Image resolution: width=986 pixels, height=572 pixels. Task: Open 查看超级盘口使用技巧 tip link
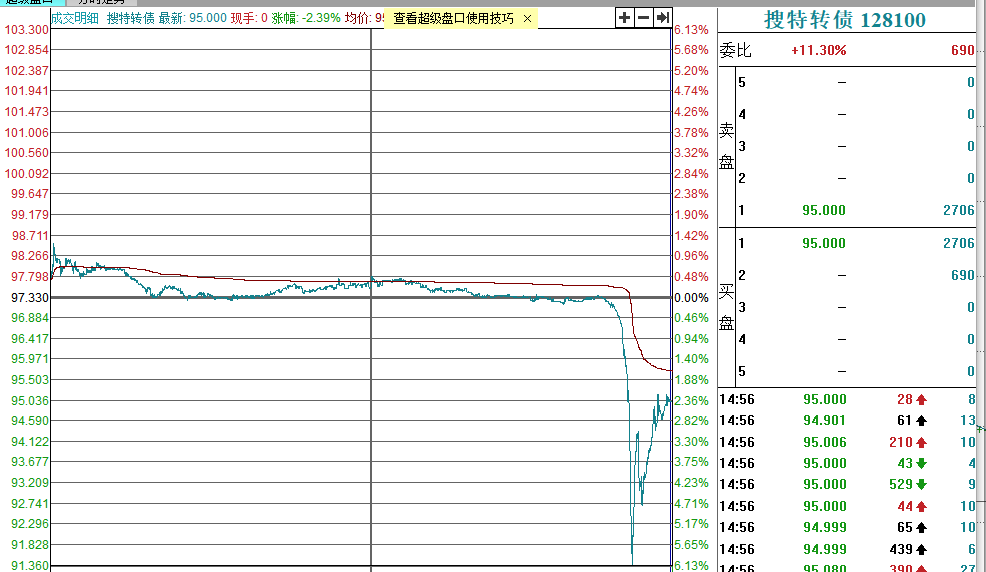(x=453, y=19)
